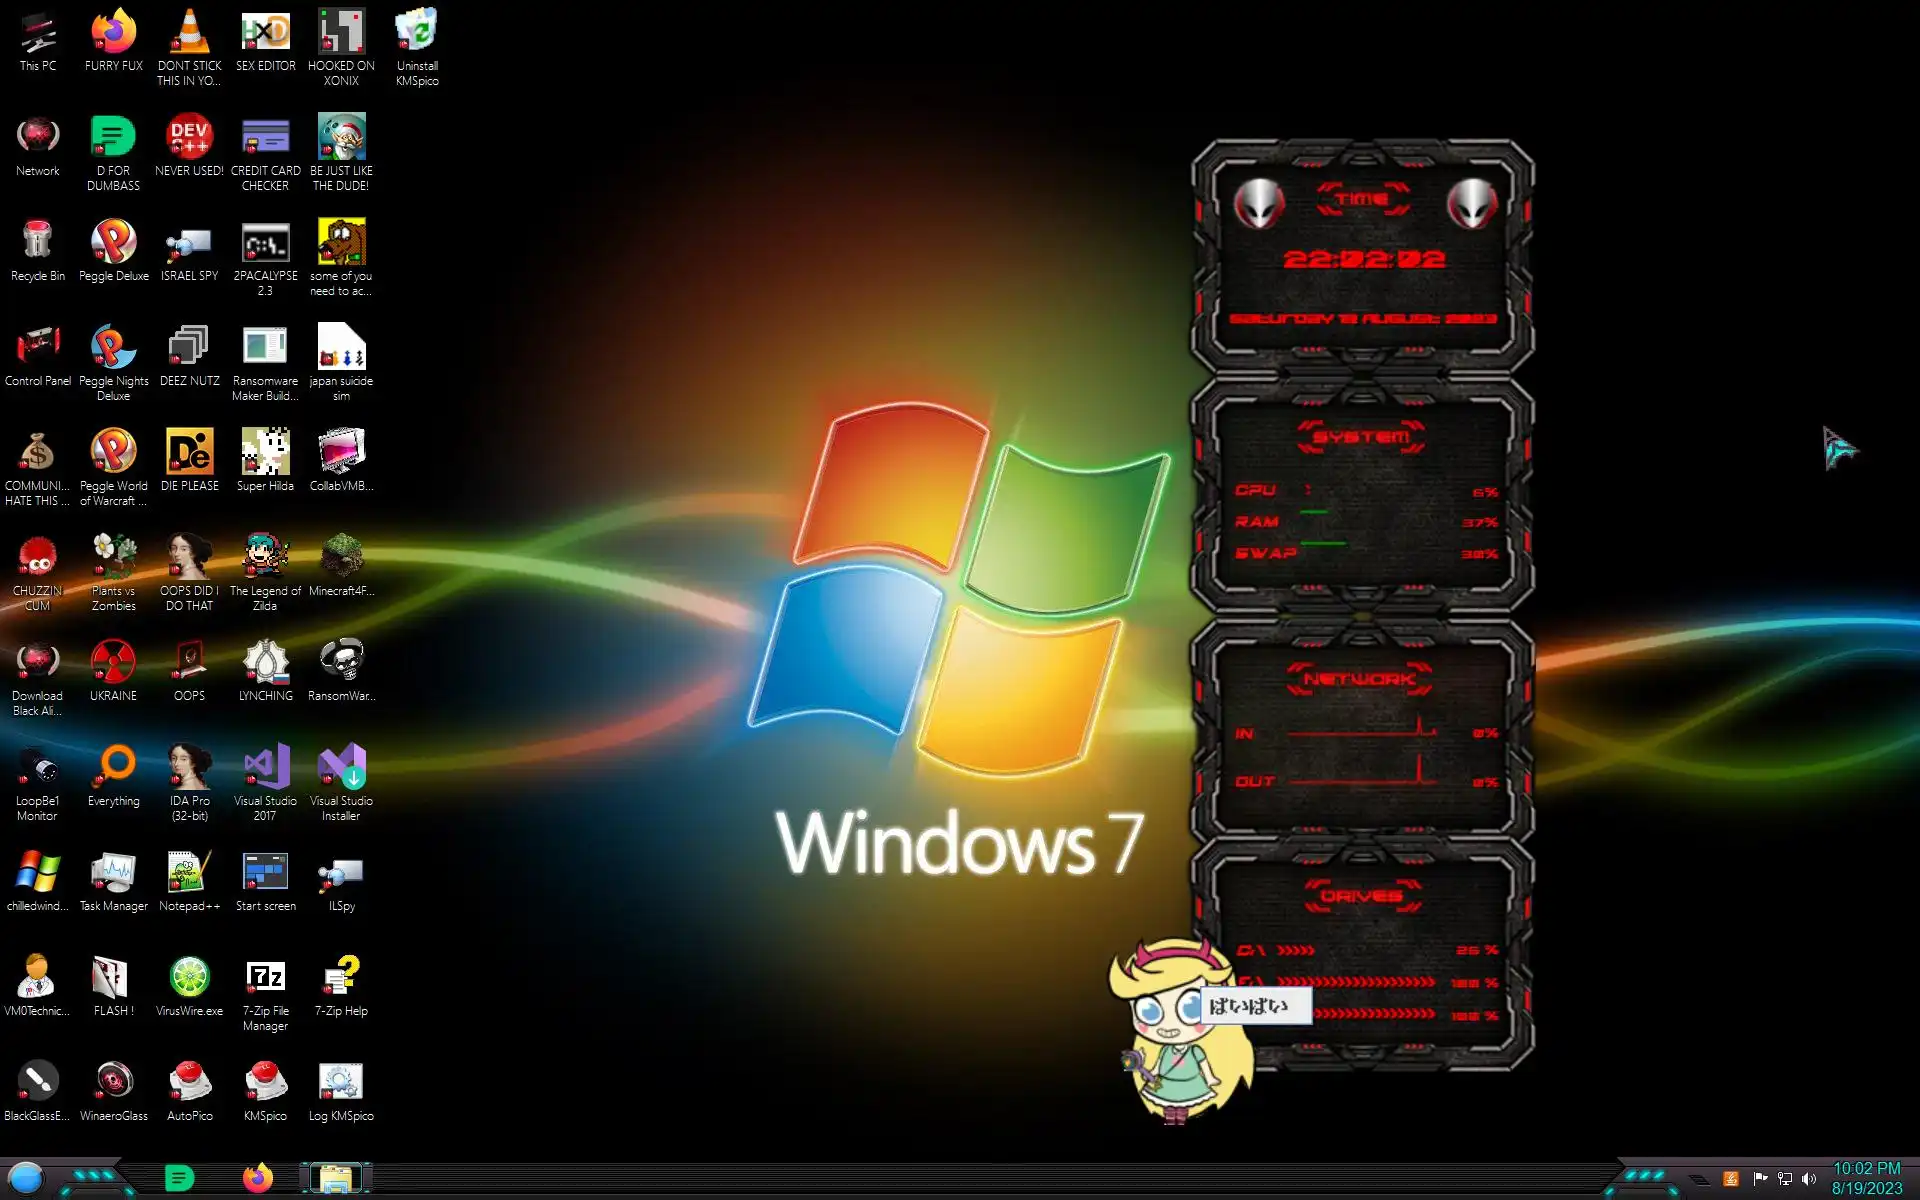Open the Notepad++ desktop icon
The width and height of the screenshot is (1920, 1200).
click(x=189, y=873)
